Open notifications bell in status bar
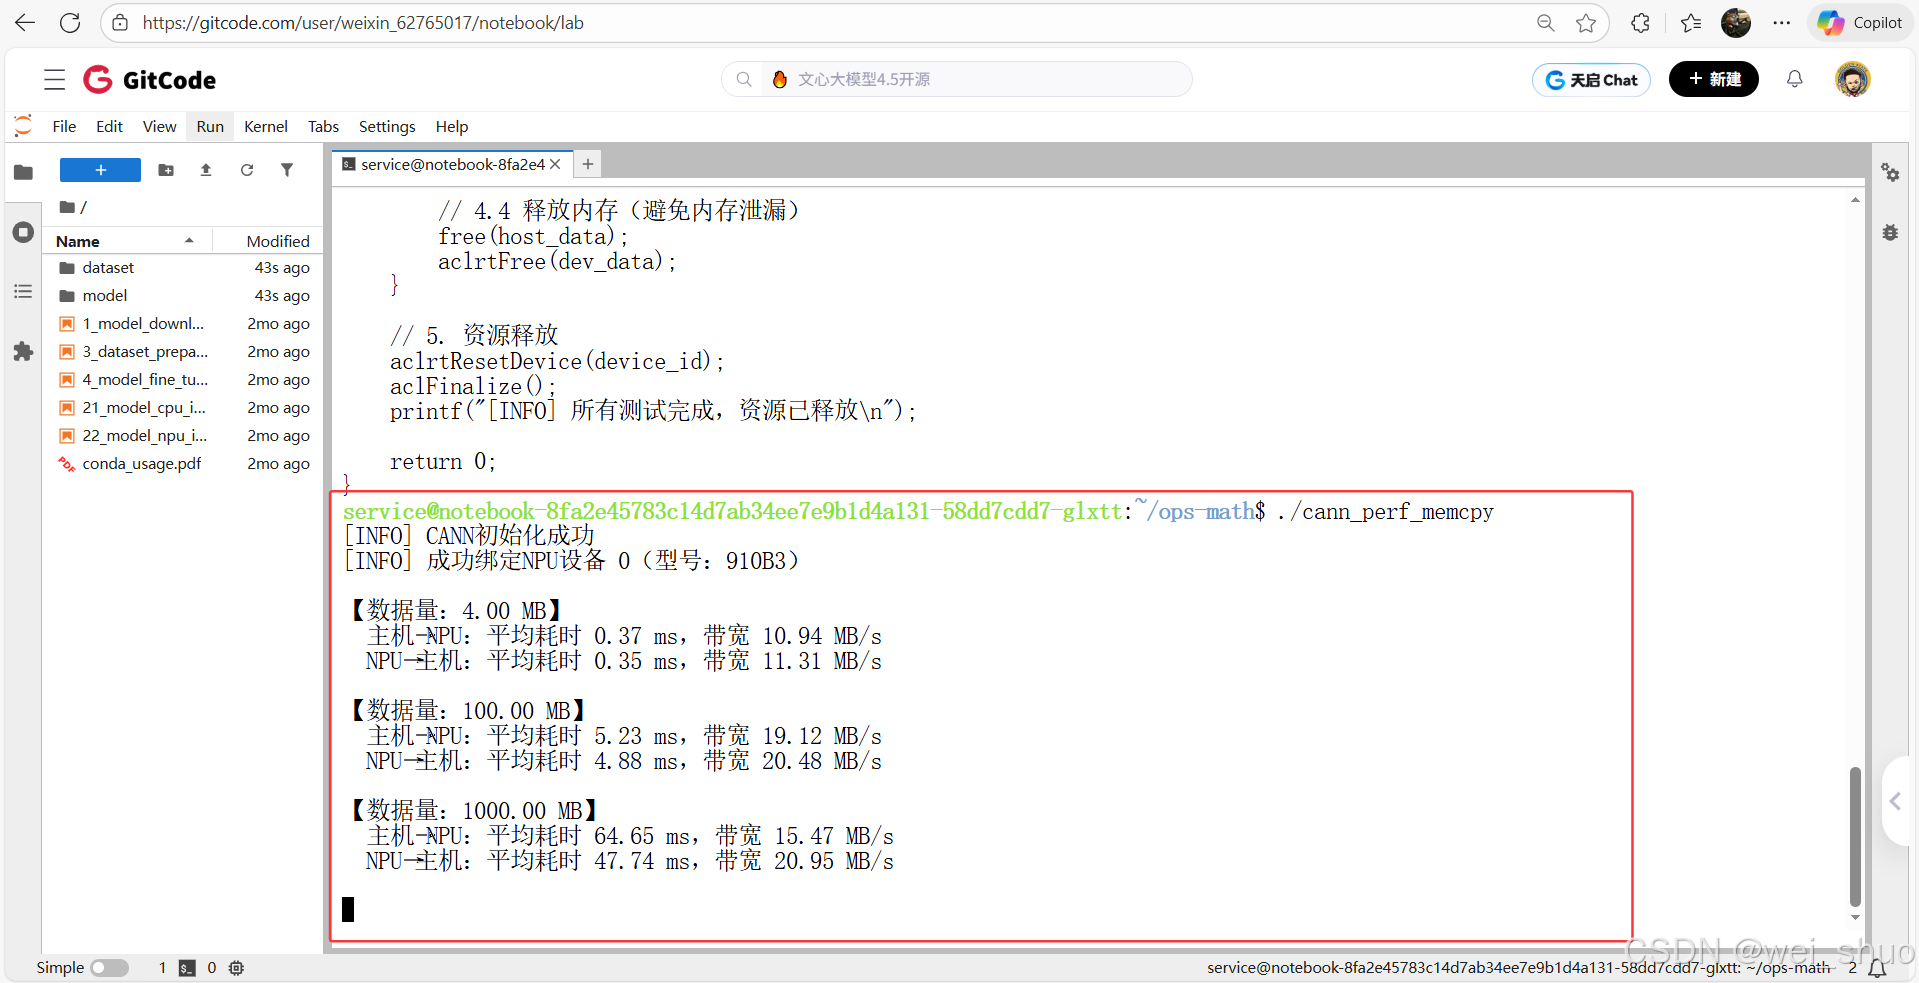1919x983 pixels. tap(1877, 968)
